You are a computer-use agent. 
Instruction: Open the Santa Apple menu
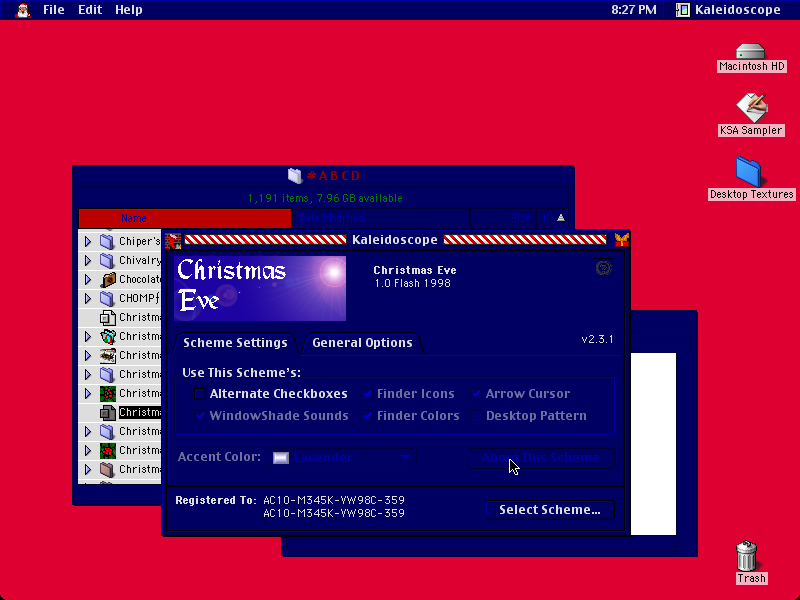pos(22,10)
